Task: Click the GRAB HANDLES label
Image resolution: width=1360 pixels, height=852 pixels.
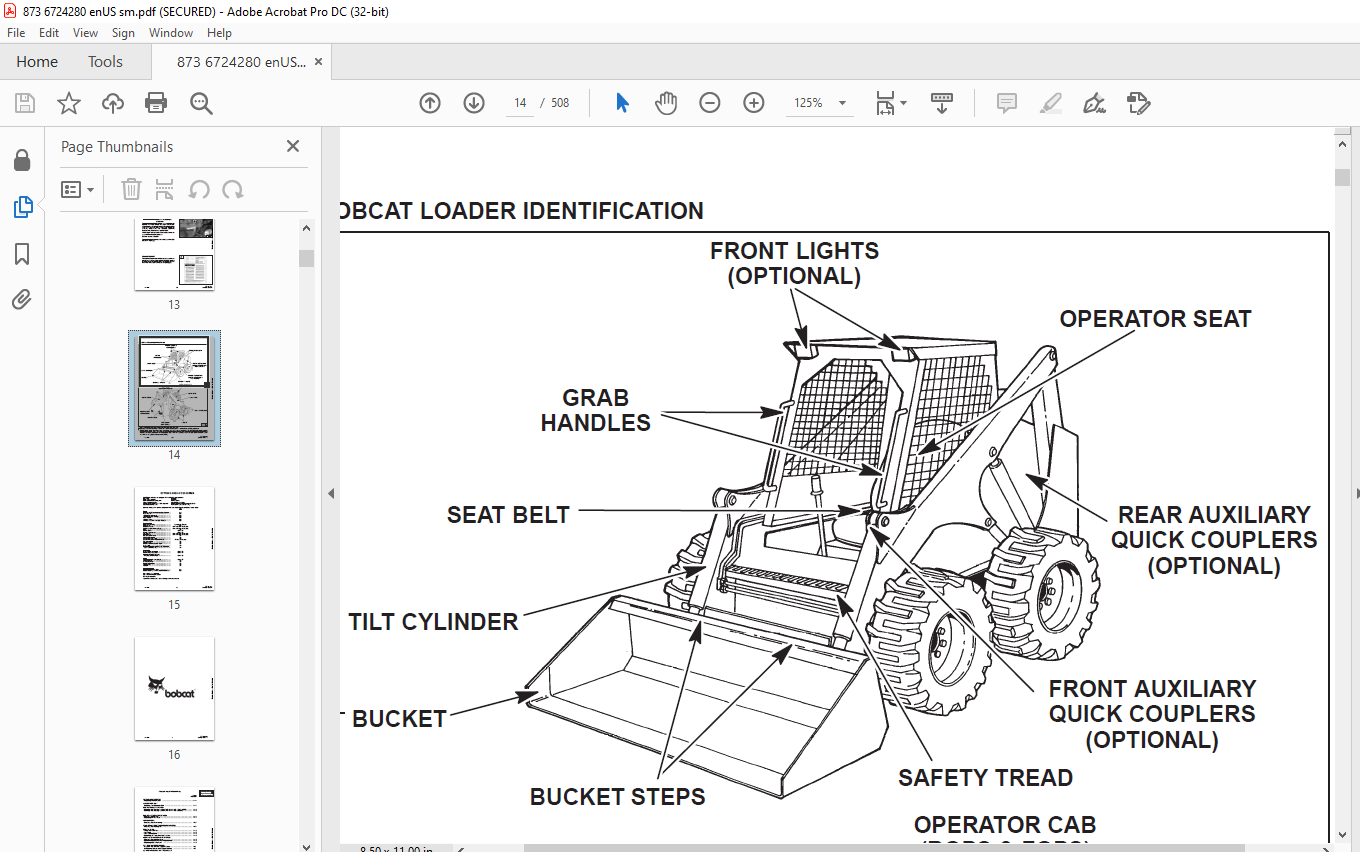Action: pyautogui.click(x=596, y=411)
